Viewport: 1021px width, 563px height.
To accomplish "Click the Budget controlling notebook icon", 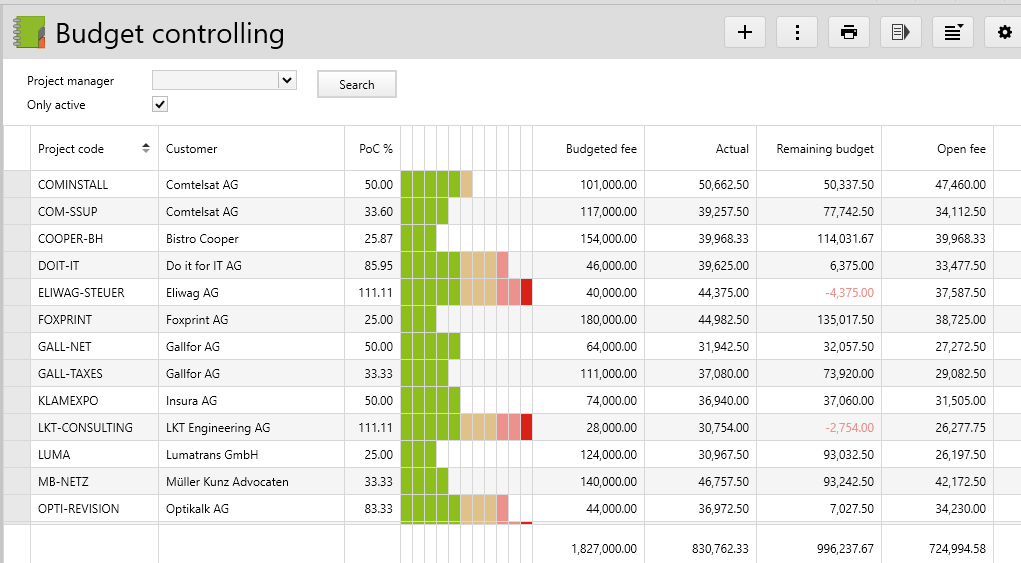I will coord(28,33).
